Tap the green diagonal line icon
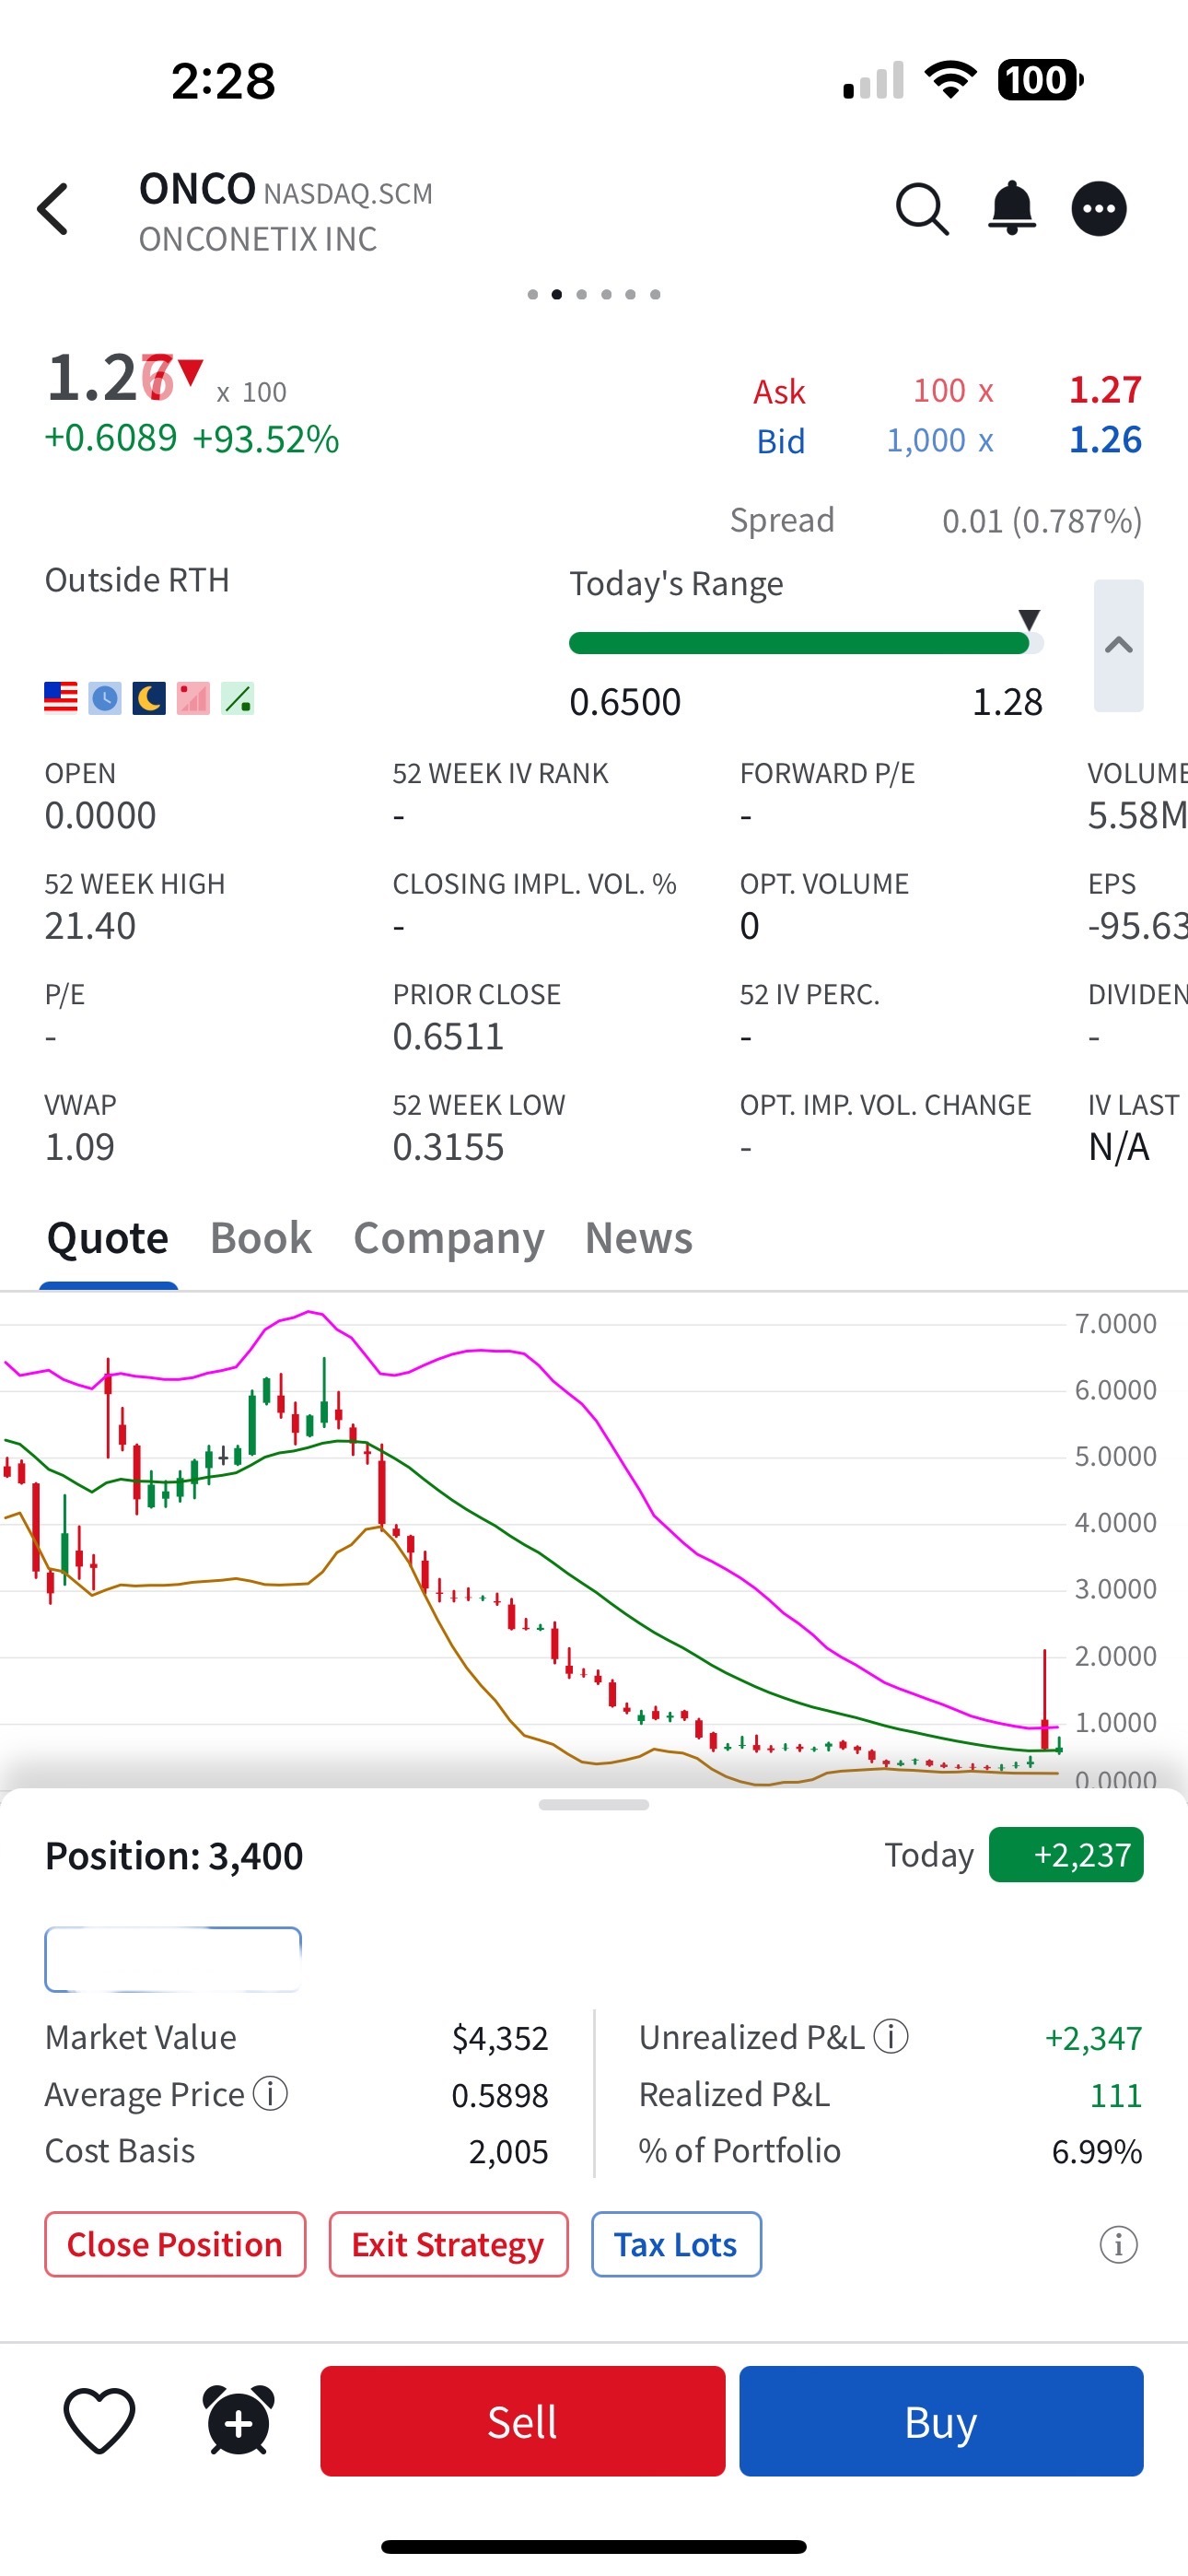1188x2576 pixels. pyautogui.click(x=237, y=697)
